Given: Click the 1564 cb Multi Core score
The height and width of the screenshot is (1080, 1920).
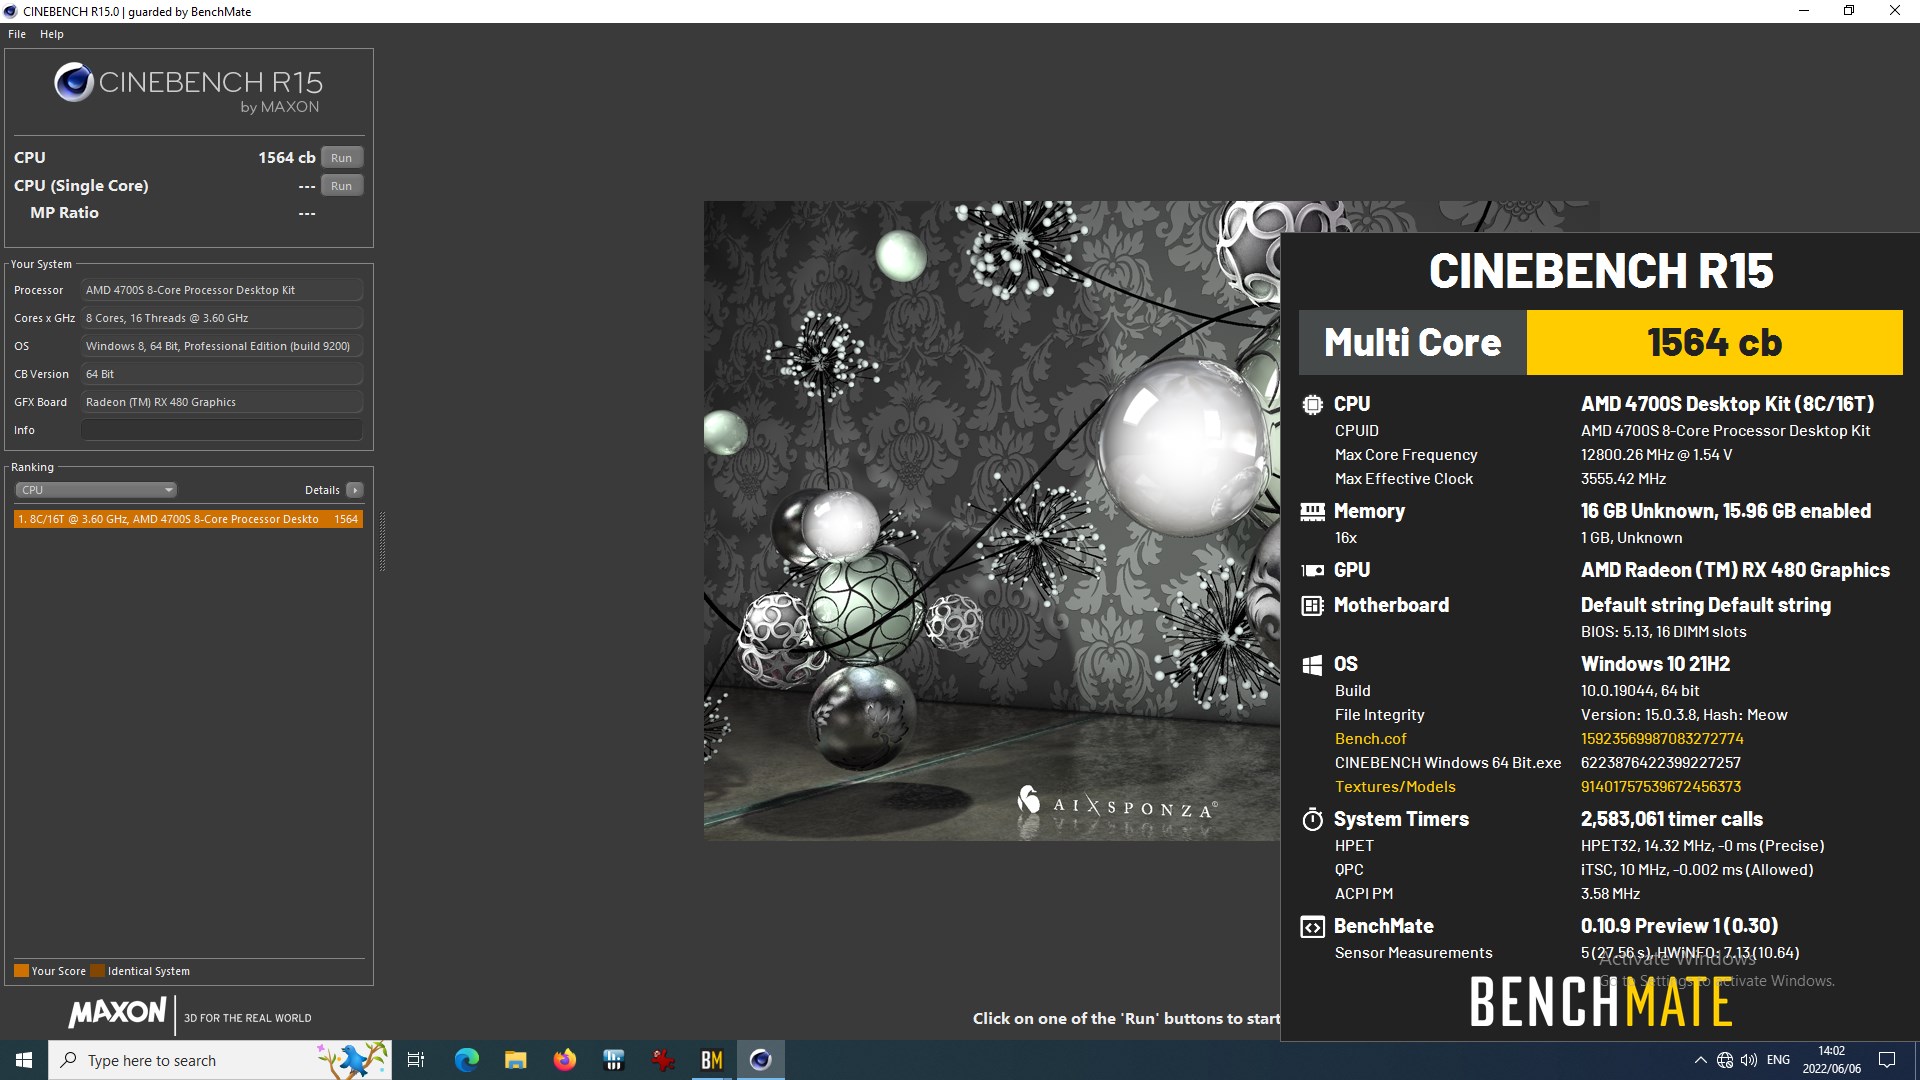Looking at the screenshot, I should pyautogui.click(x=1714, y=342).
